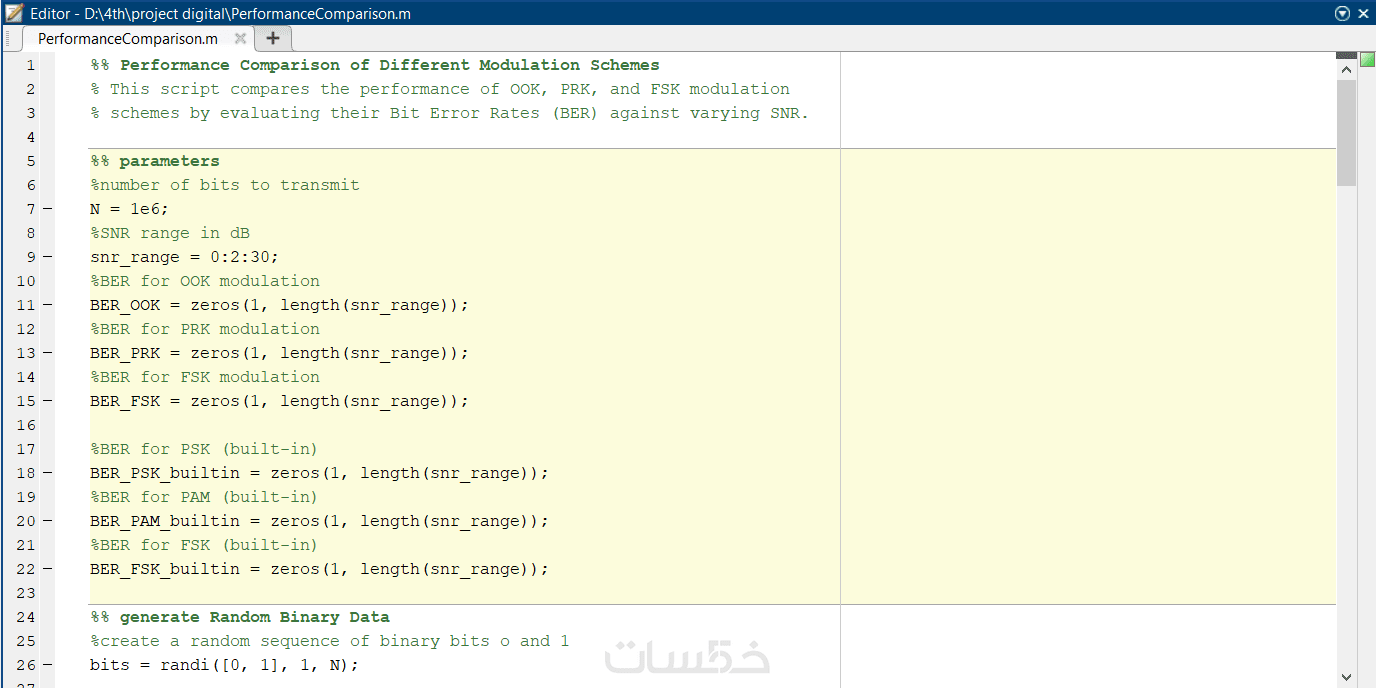Click the 'BER_PSK_builtin = zeros' line
The width and height of the screenshot is (1376, 688).
pos(320,473)
